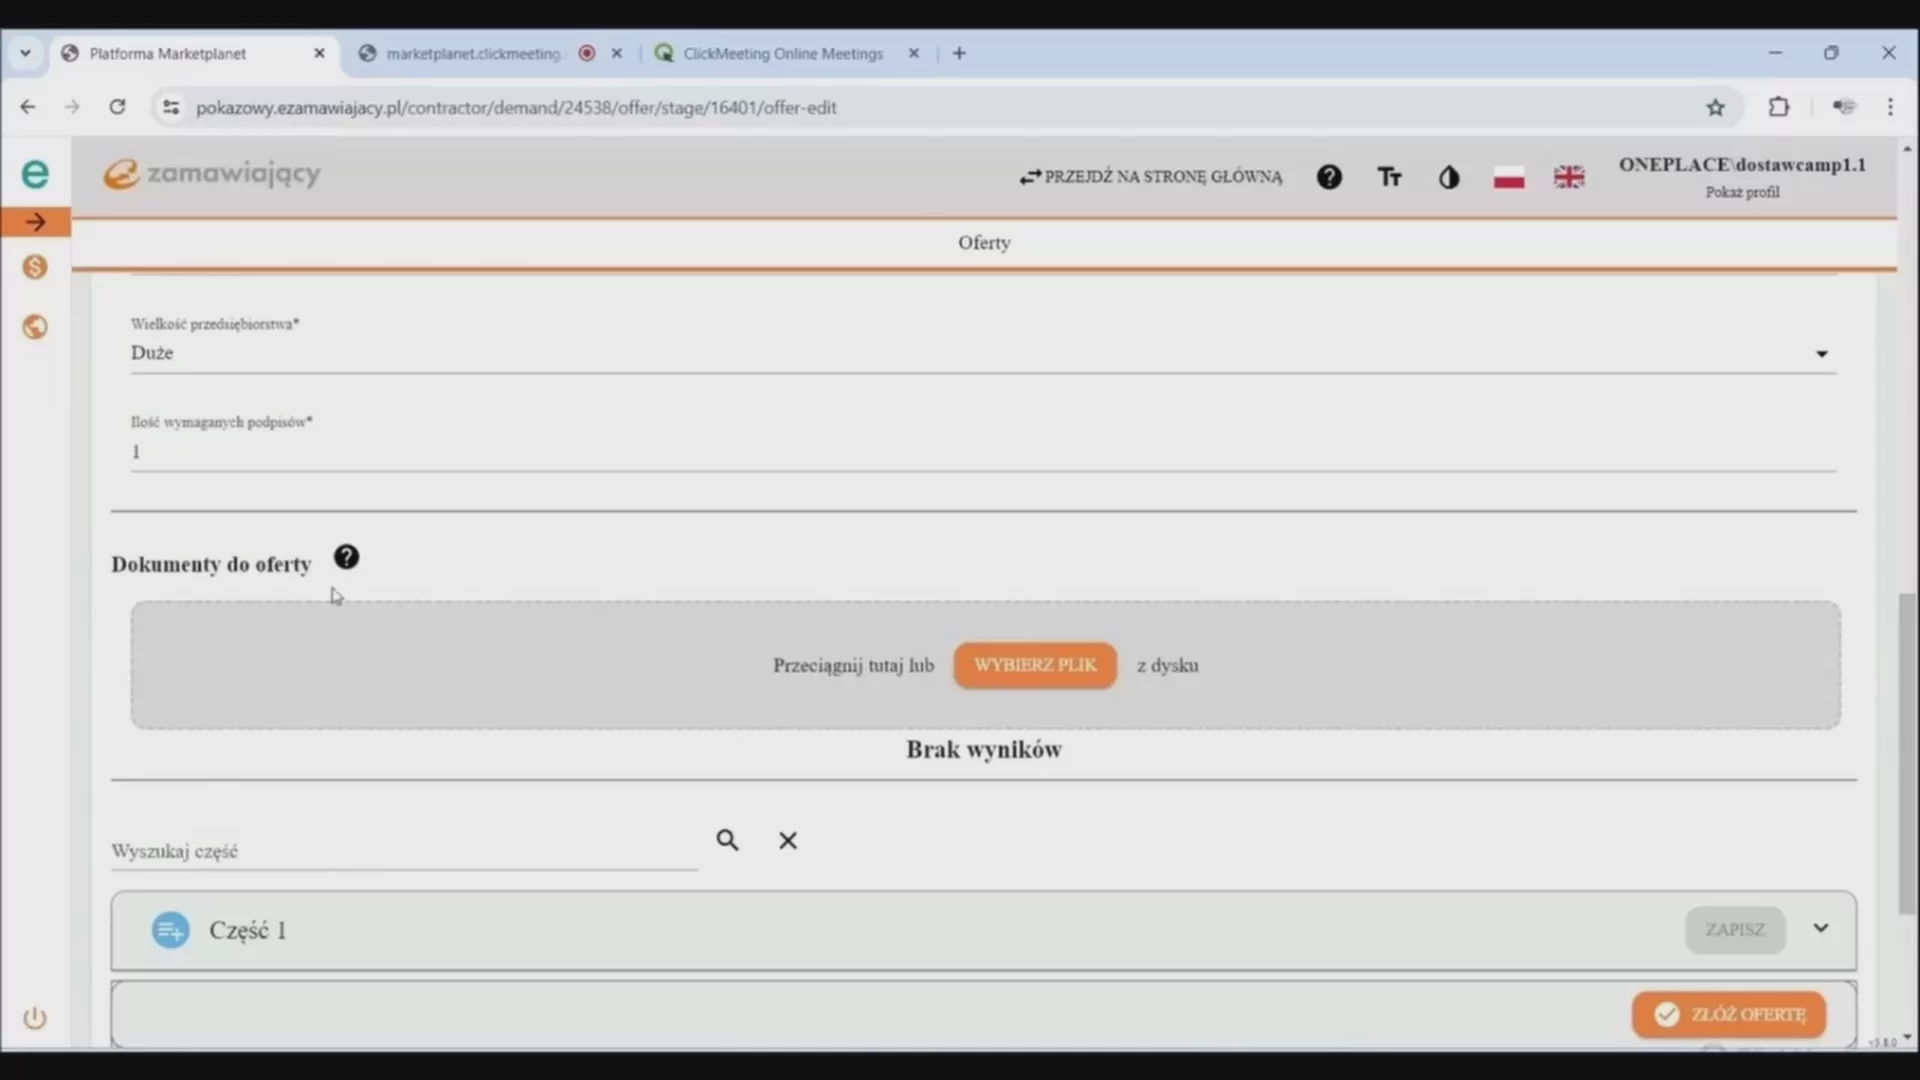
Task: Click the blue Część 1 list icon
Action: [170, 930]
